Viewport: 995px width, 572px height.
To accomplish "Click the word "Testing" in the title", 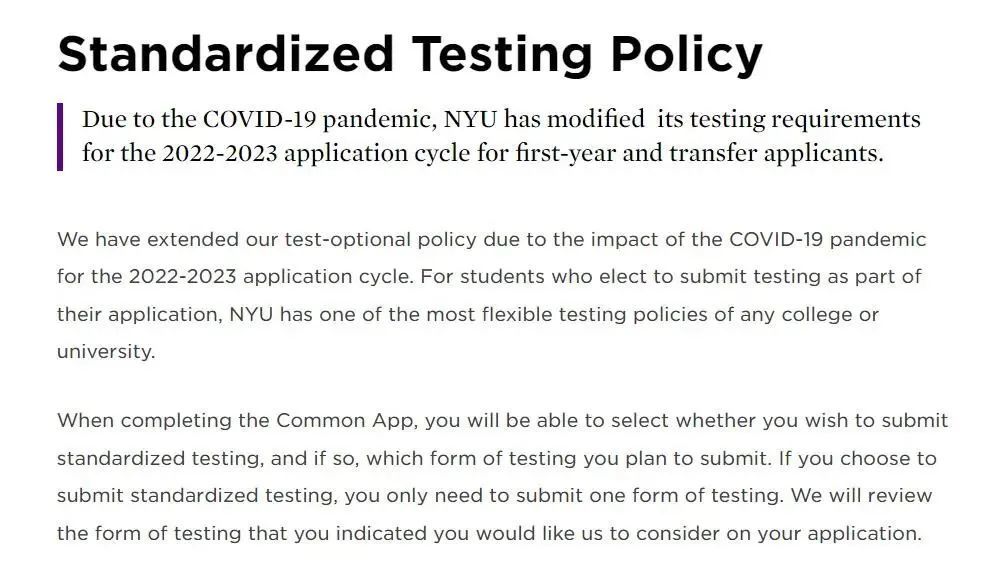I will 502,56.
